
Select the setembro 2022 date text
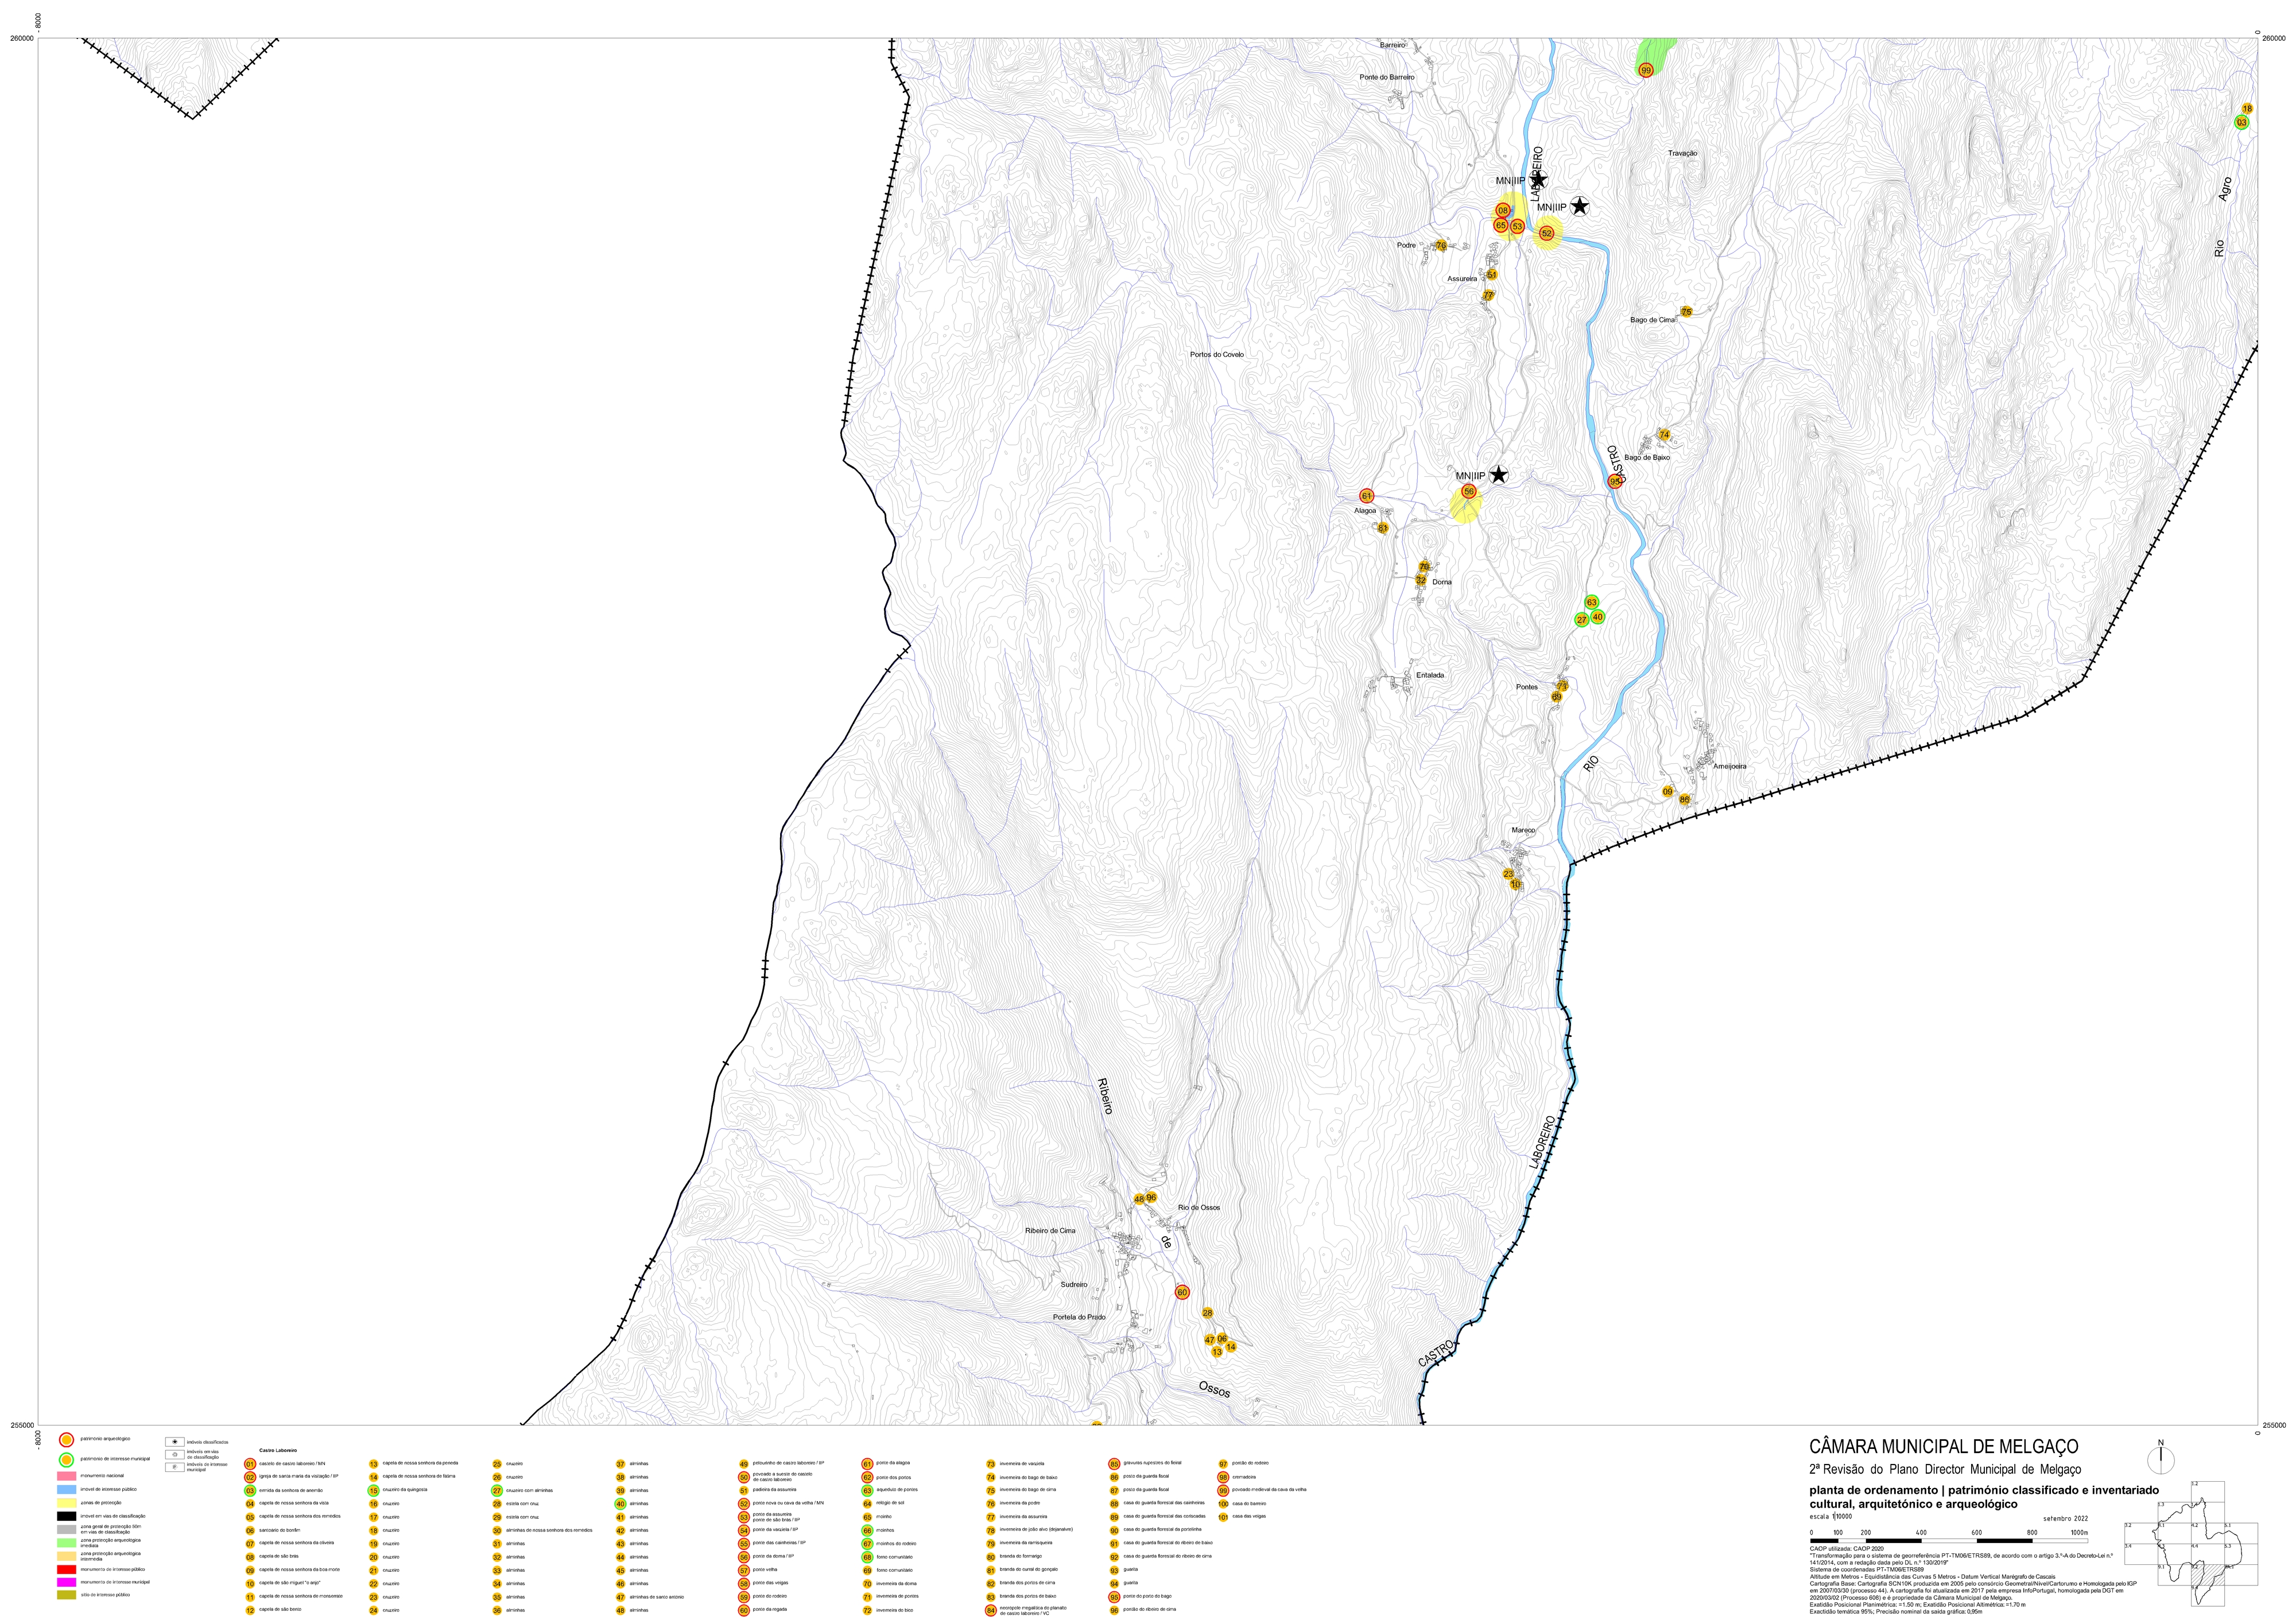pos(2065,1519)
